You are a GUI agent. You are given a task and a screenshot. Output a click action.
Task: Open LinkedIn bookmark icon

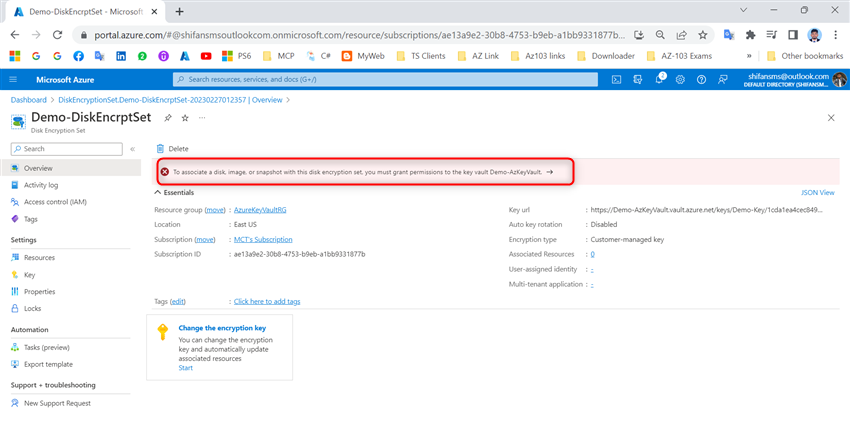click(x=121, y=56)
